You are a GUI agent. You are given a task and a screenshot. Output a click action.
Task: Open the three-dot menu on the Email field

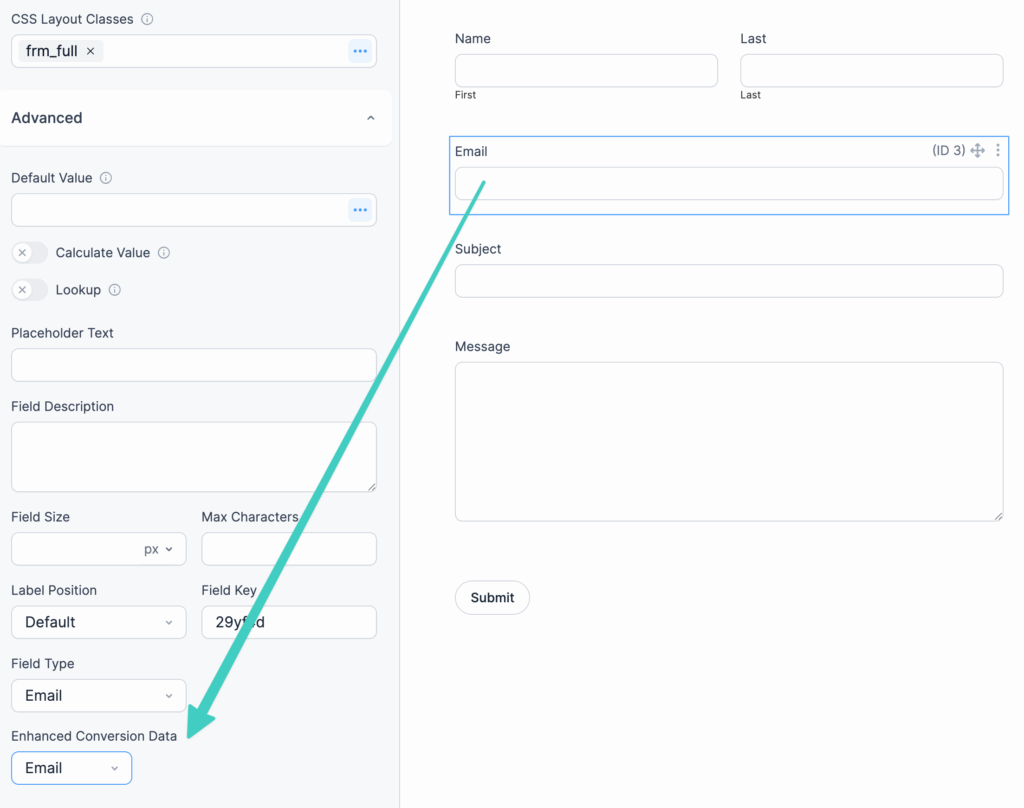[x=997, y=150]
